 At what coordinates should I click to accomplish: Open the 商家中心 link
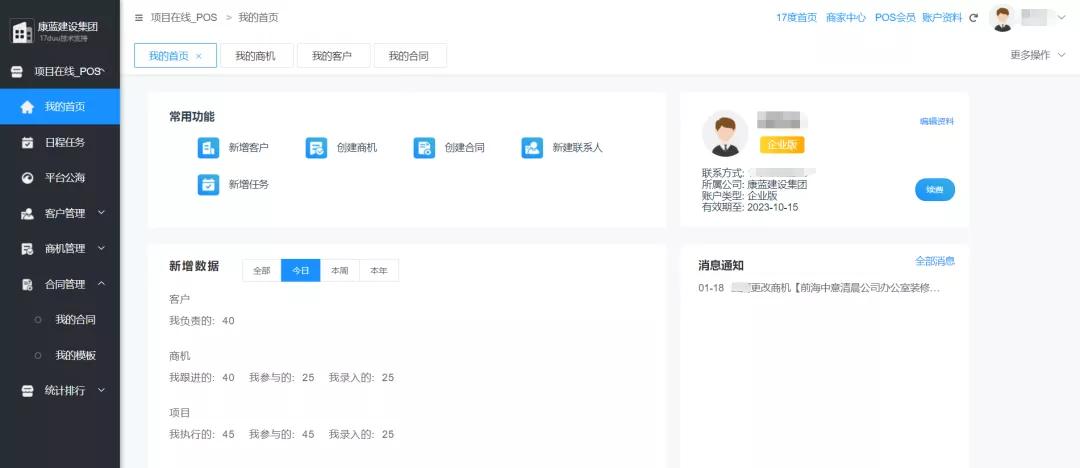pyautogui.click(x=846, y=18)
